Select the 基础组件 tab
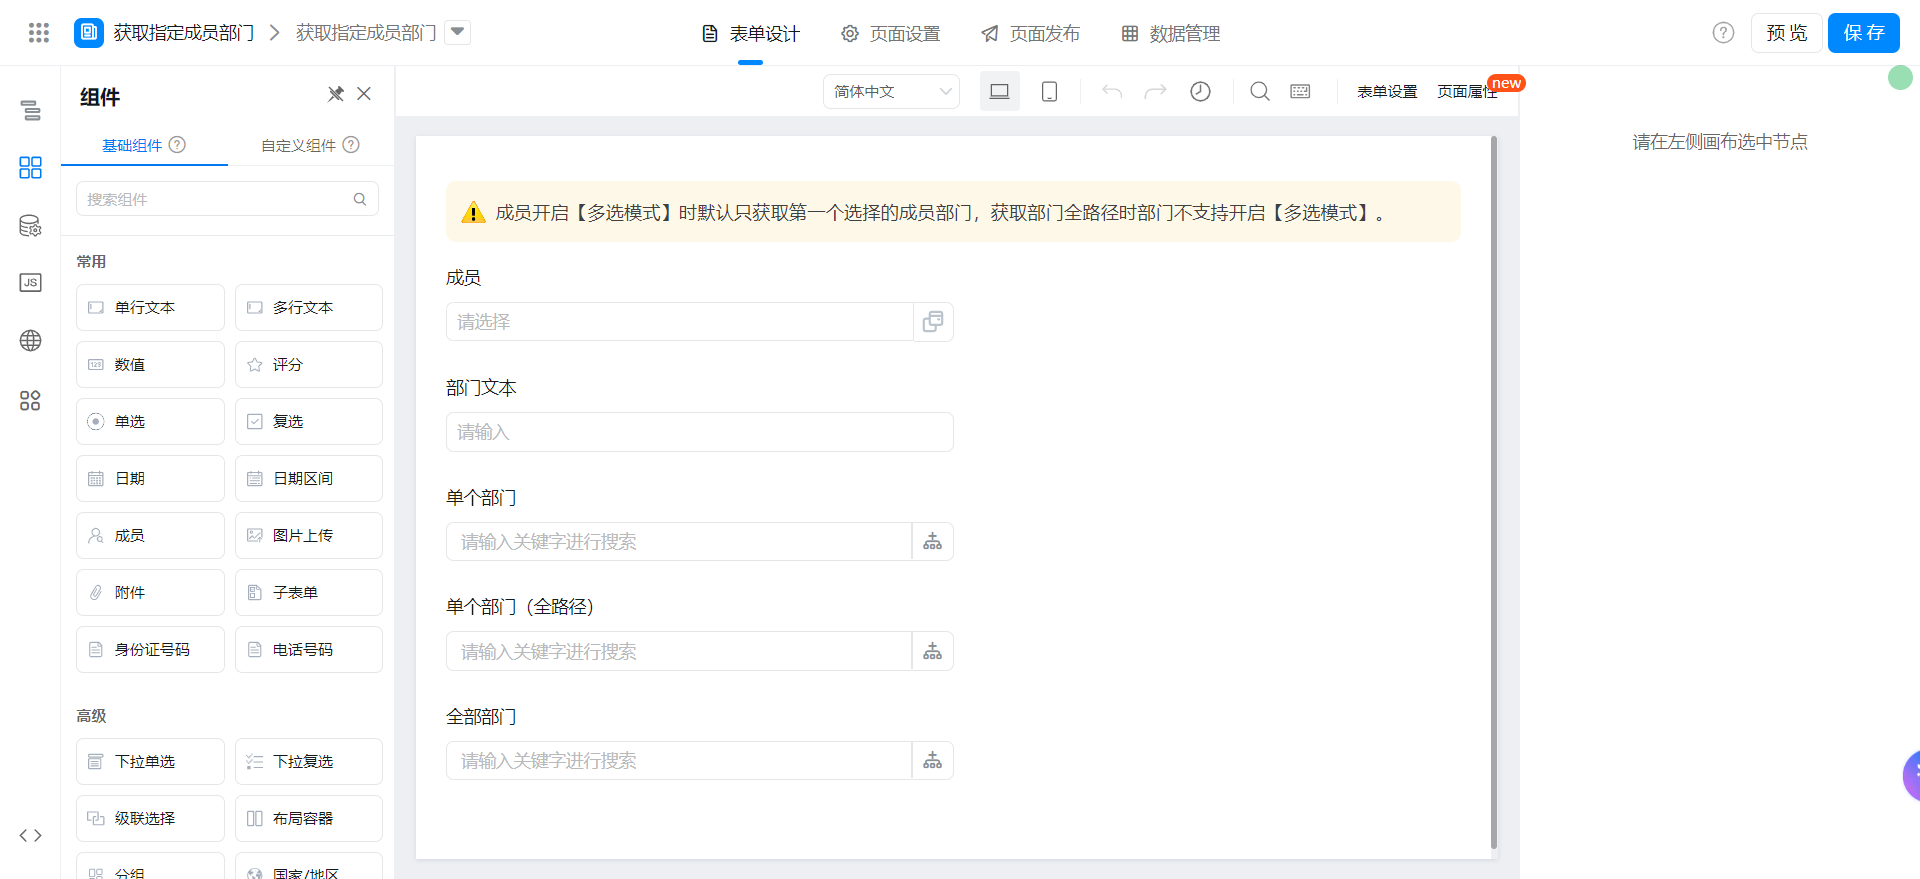The height and width of the screenshot is (879, 1920). pyautogui.click(x=144, y=145)
